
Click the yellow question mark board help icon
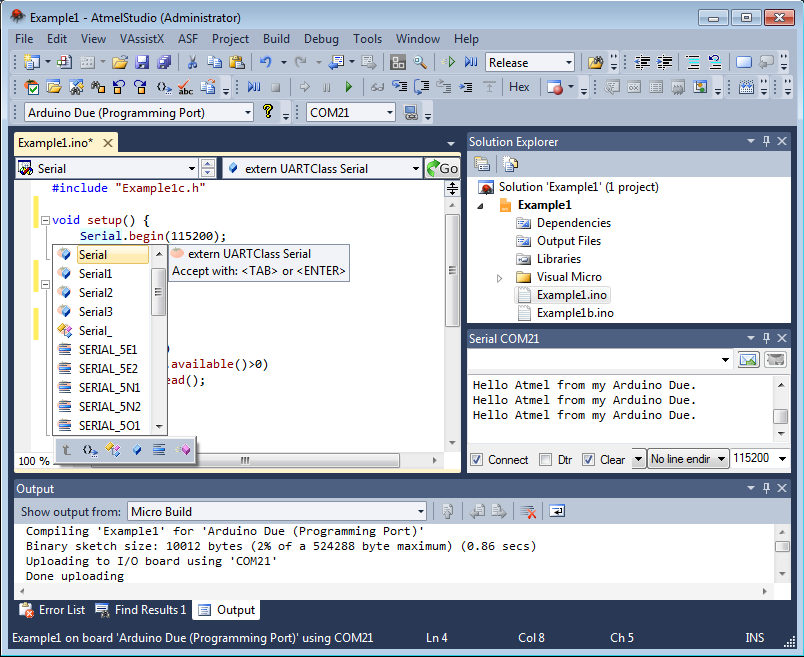(268, 112)
